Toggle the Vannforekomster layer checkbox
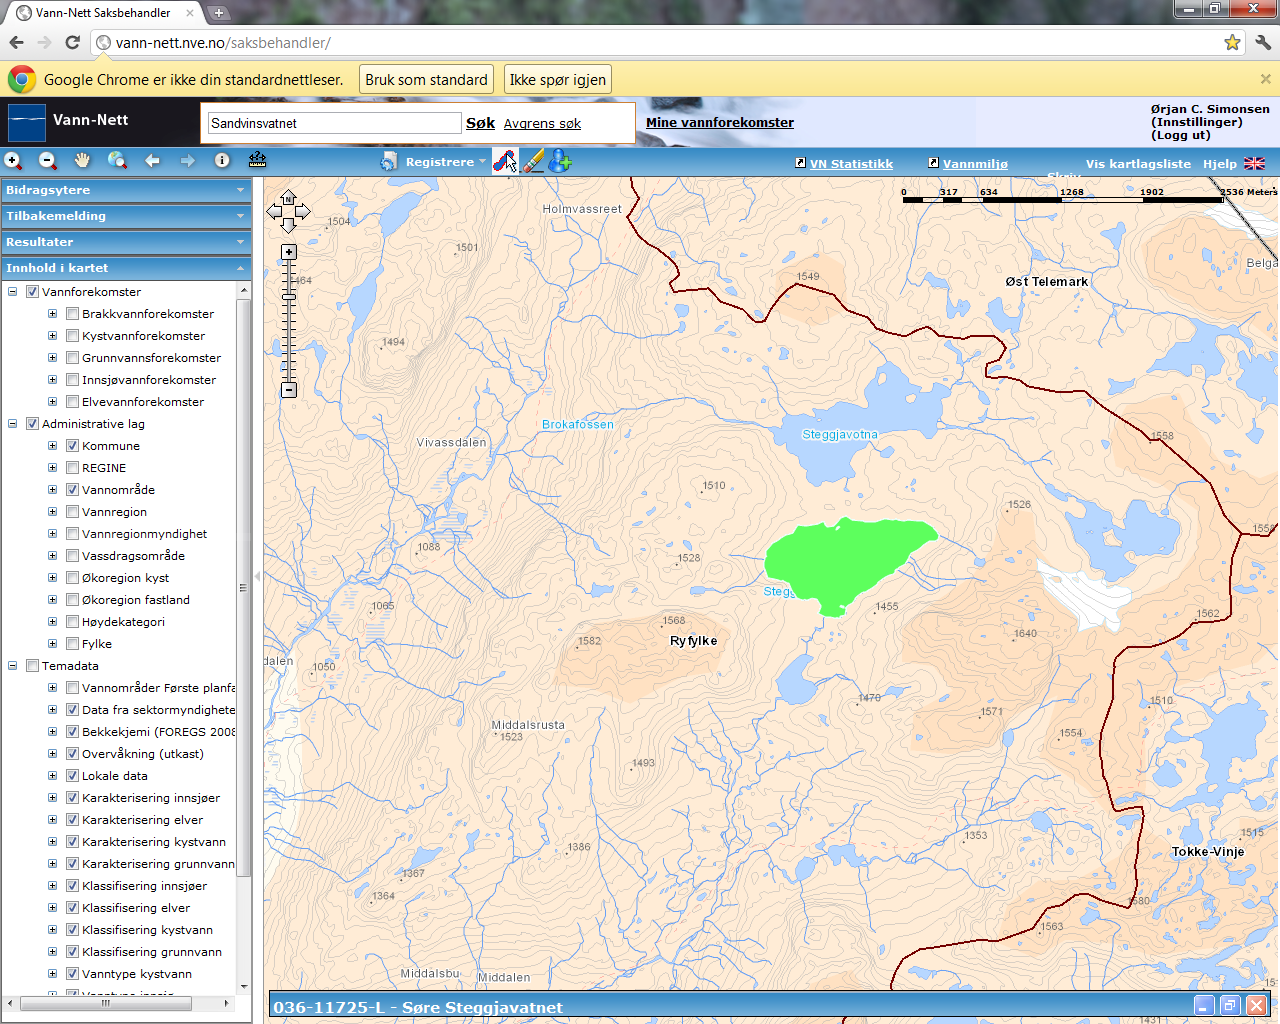This screenshot has height=1024, width=1280. pos(32,292)
